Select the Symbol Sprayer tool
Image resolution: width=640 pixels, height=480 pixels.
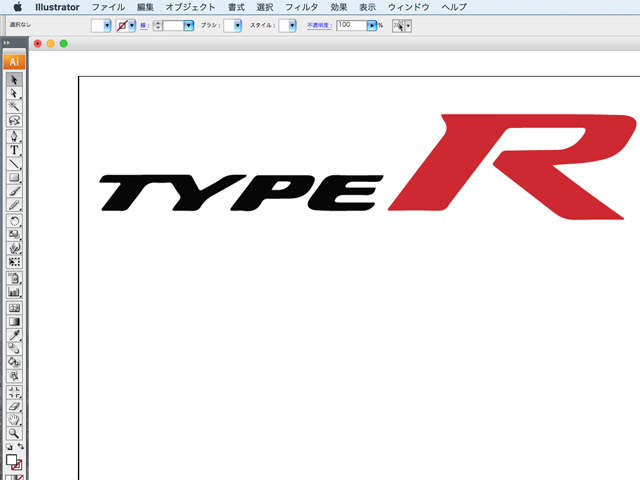tap(14, 278)
